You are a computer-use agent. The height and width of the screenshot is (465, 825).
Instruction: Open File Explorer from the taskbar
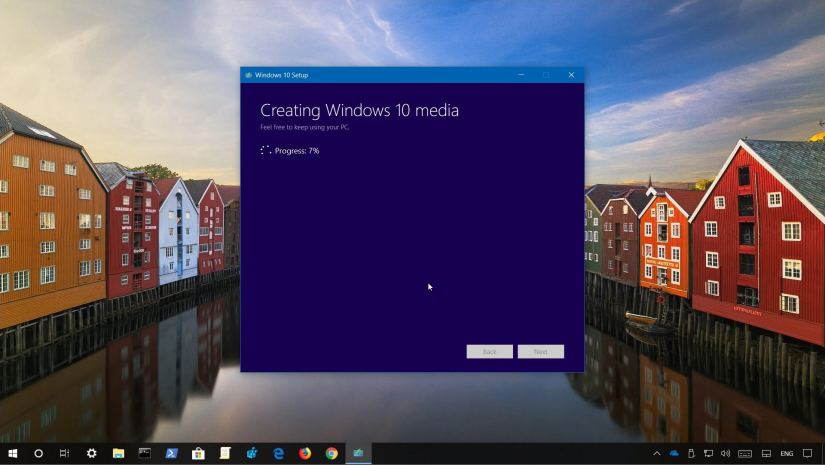coord(118,453)
